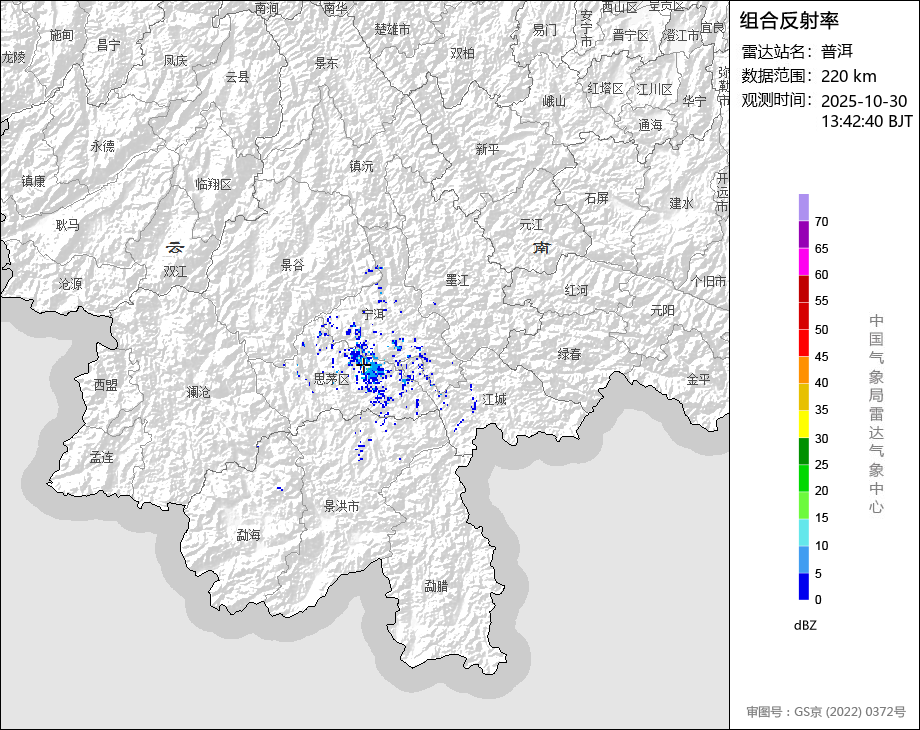Image resolution: width=920 pixels, height=730 pixels.
Task: Click the 13:42:40 BJT timestamp
Action: pos(867,121)
